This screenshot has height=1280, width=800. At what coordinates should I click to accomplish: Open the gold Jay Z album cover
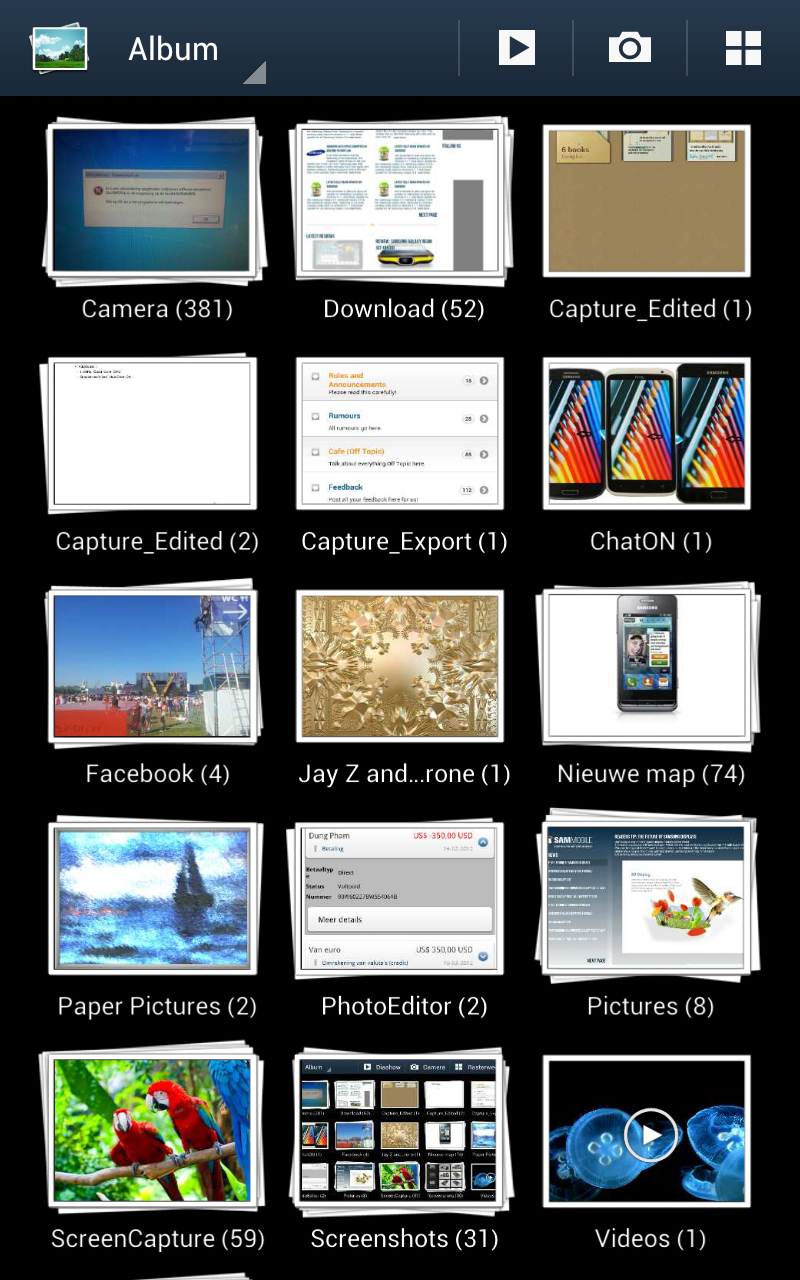(400, 665)
